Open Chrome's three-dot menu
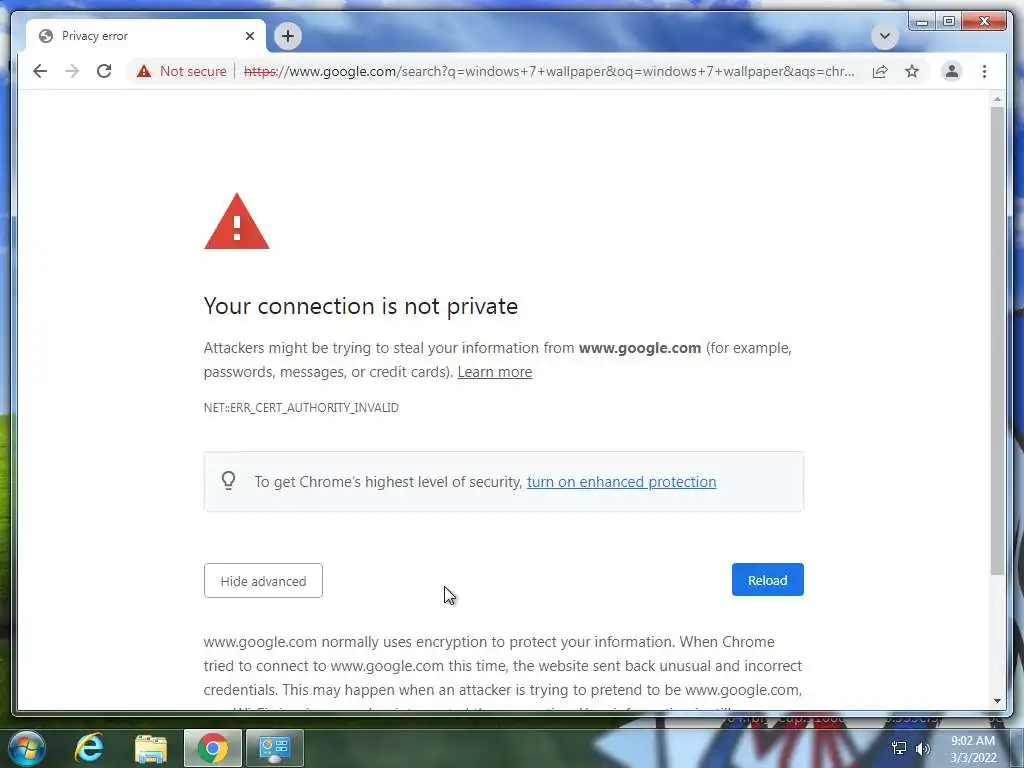The image size is (1024, 768). point(984,71)
